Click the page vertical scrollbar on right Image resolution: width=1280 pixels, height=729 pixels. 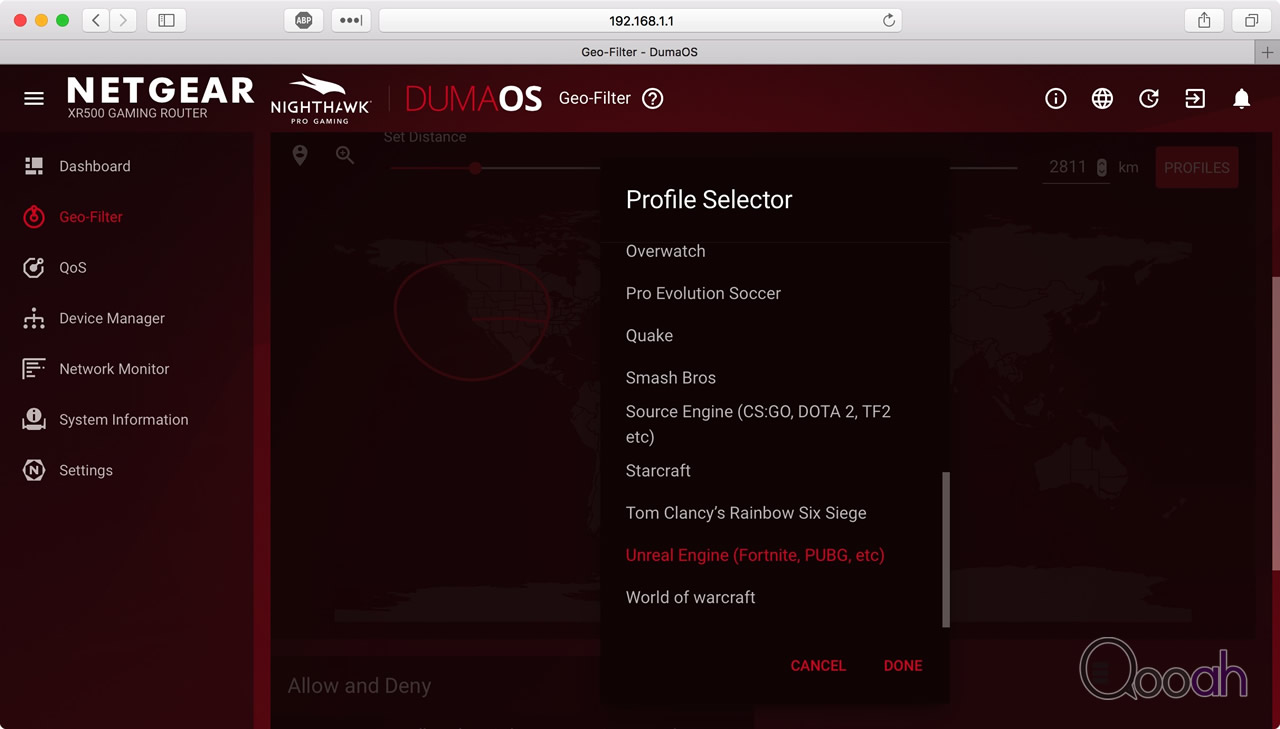1276,424
